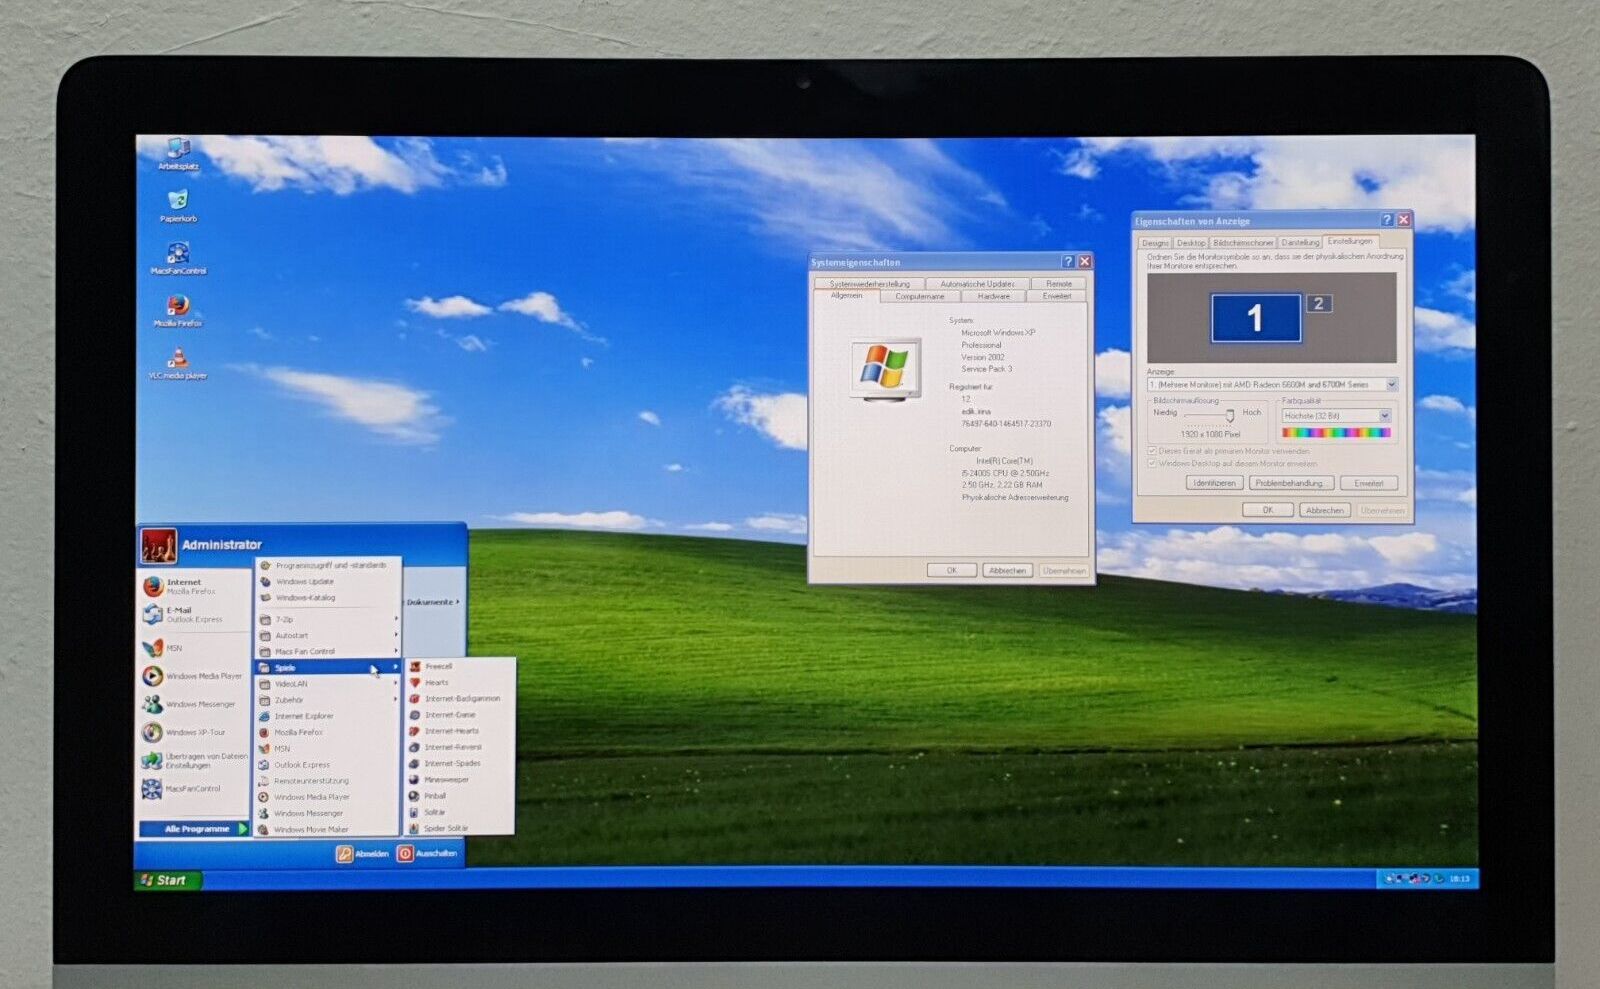The width and height of the screenshot is (1600, 989).
Task: Click the Identifizieren button
Action: point(1214,483)
